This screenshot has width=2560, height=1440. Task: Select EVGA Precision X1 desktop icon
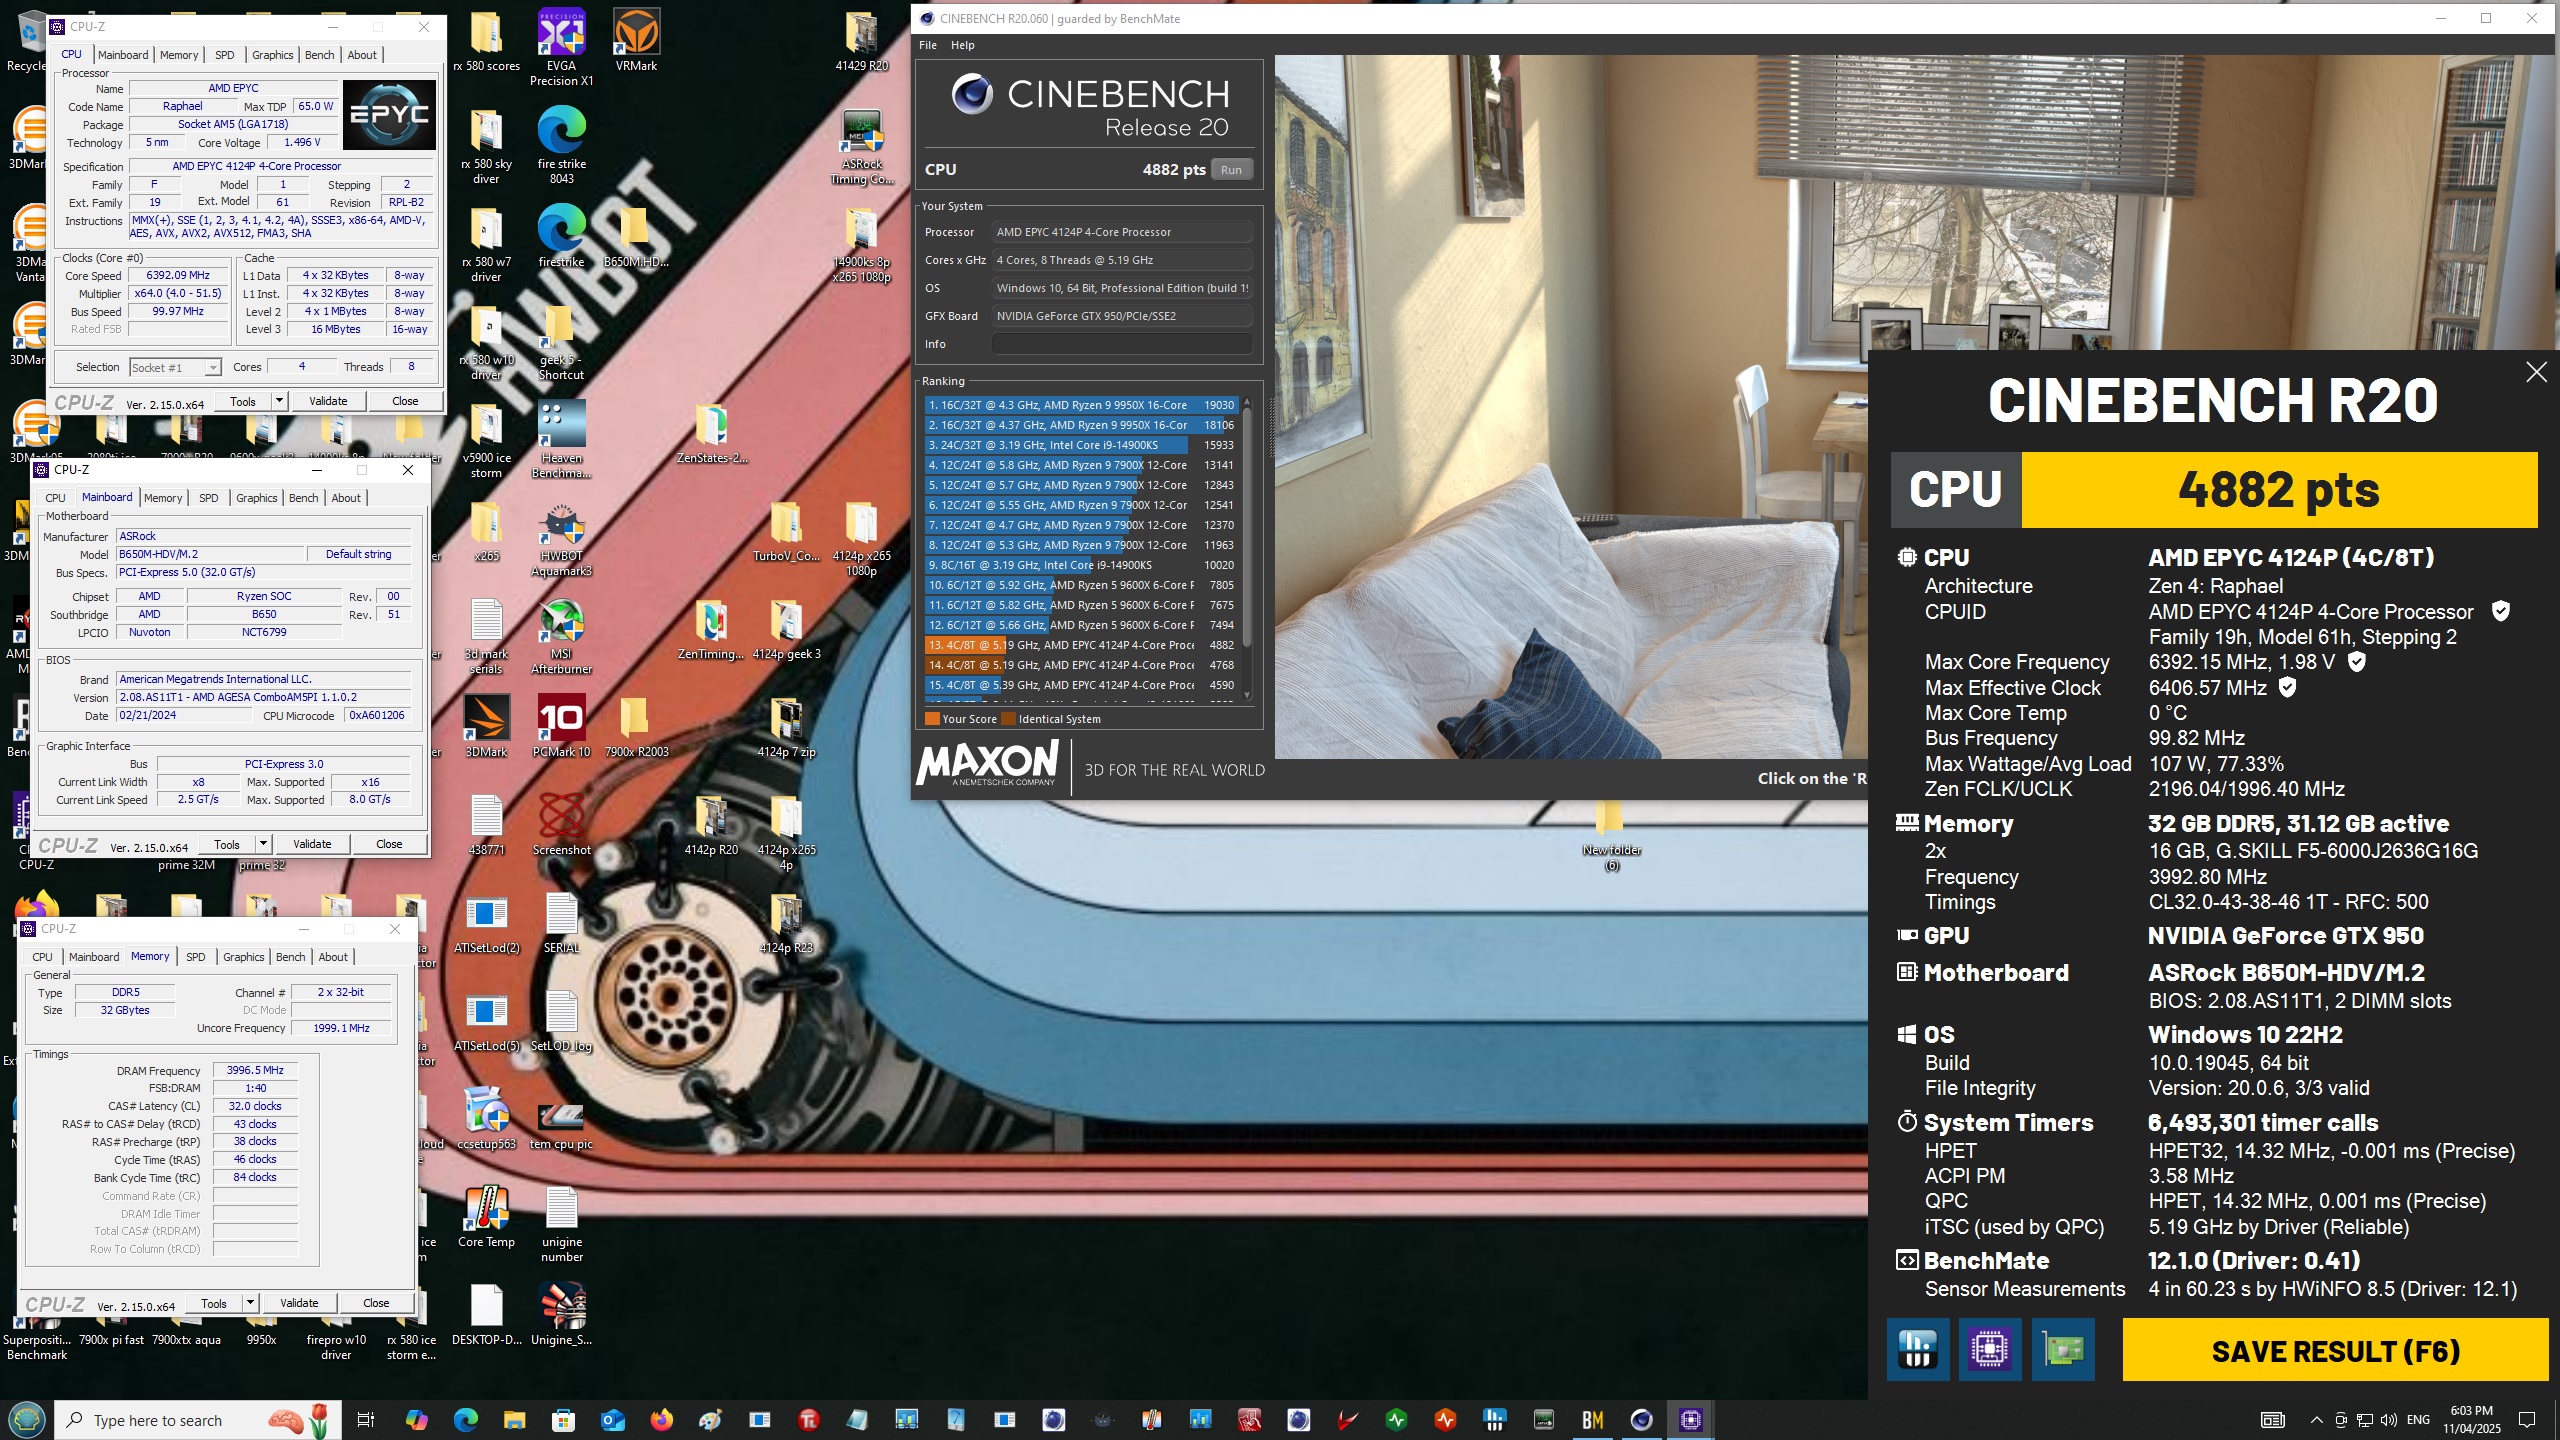pyautogui.click(x=561, y=47)
